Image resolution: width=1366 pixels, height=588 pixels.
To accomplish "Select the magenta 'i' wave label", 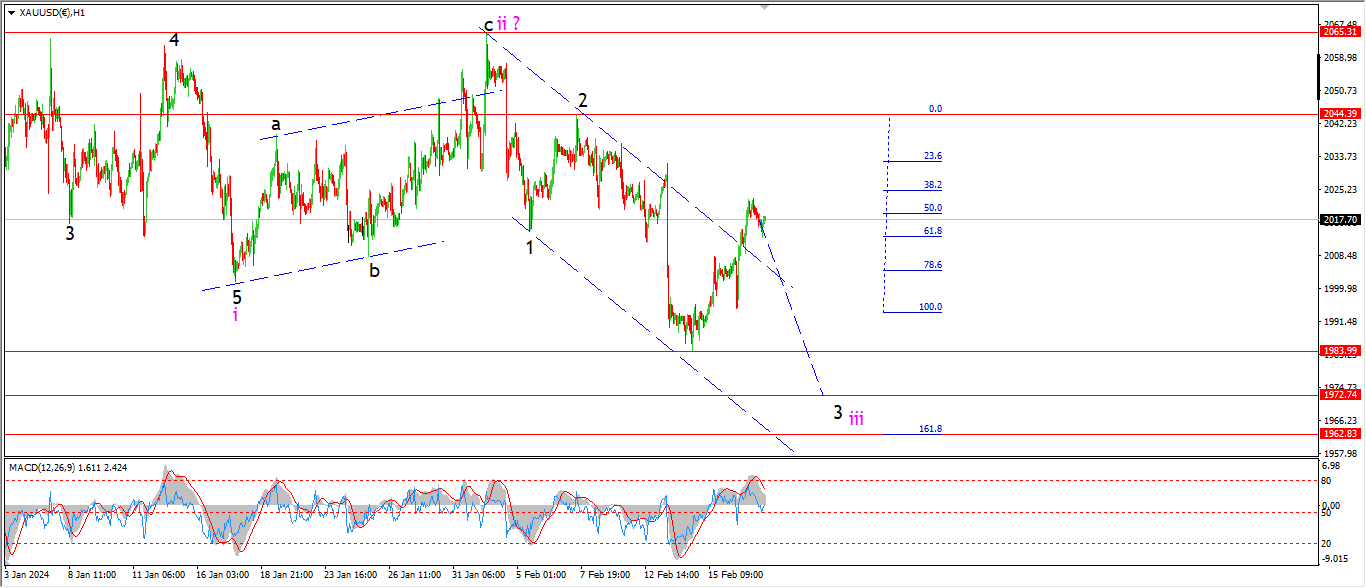I will (235, 315).
